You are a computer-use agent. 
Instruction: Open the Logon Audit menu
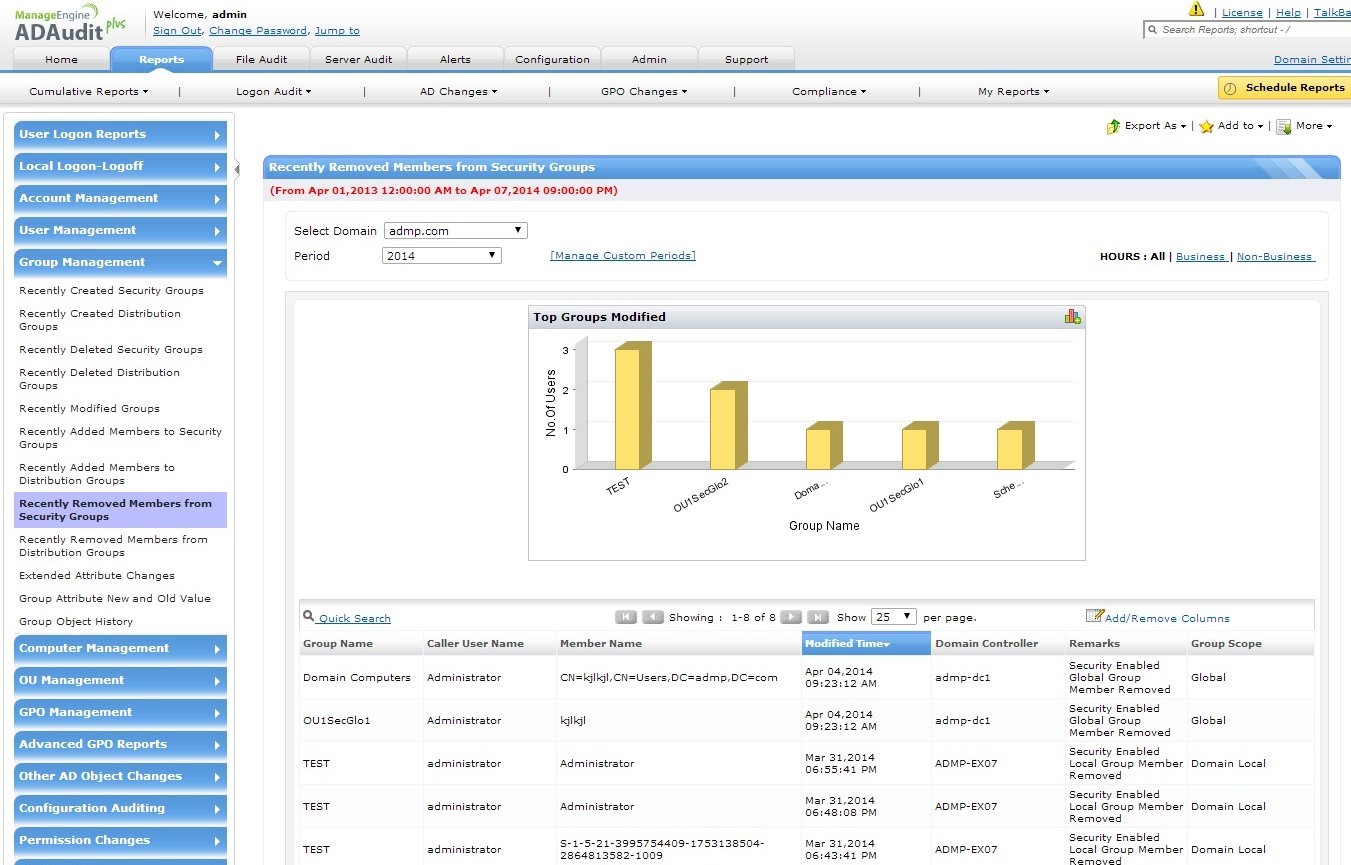tap(273, 91)
